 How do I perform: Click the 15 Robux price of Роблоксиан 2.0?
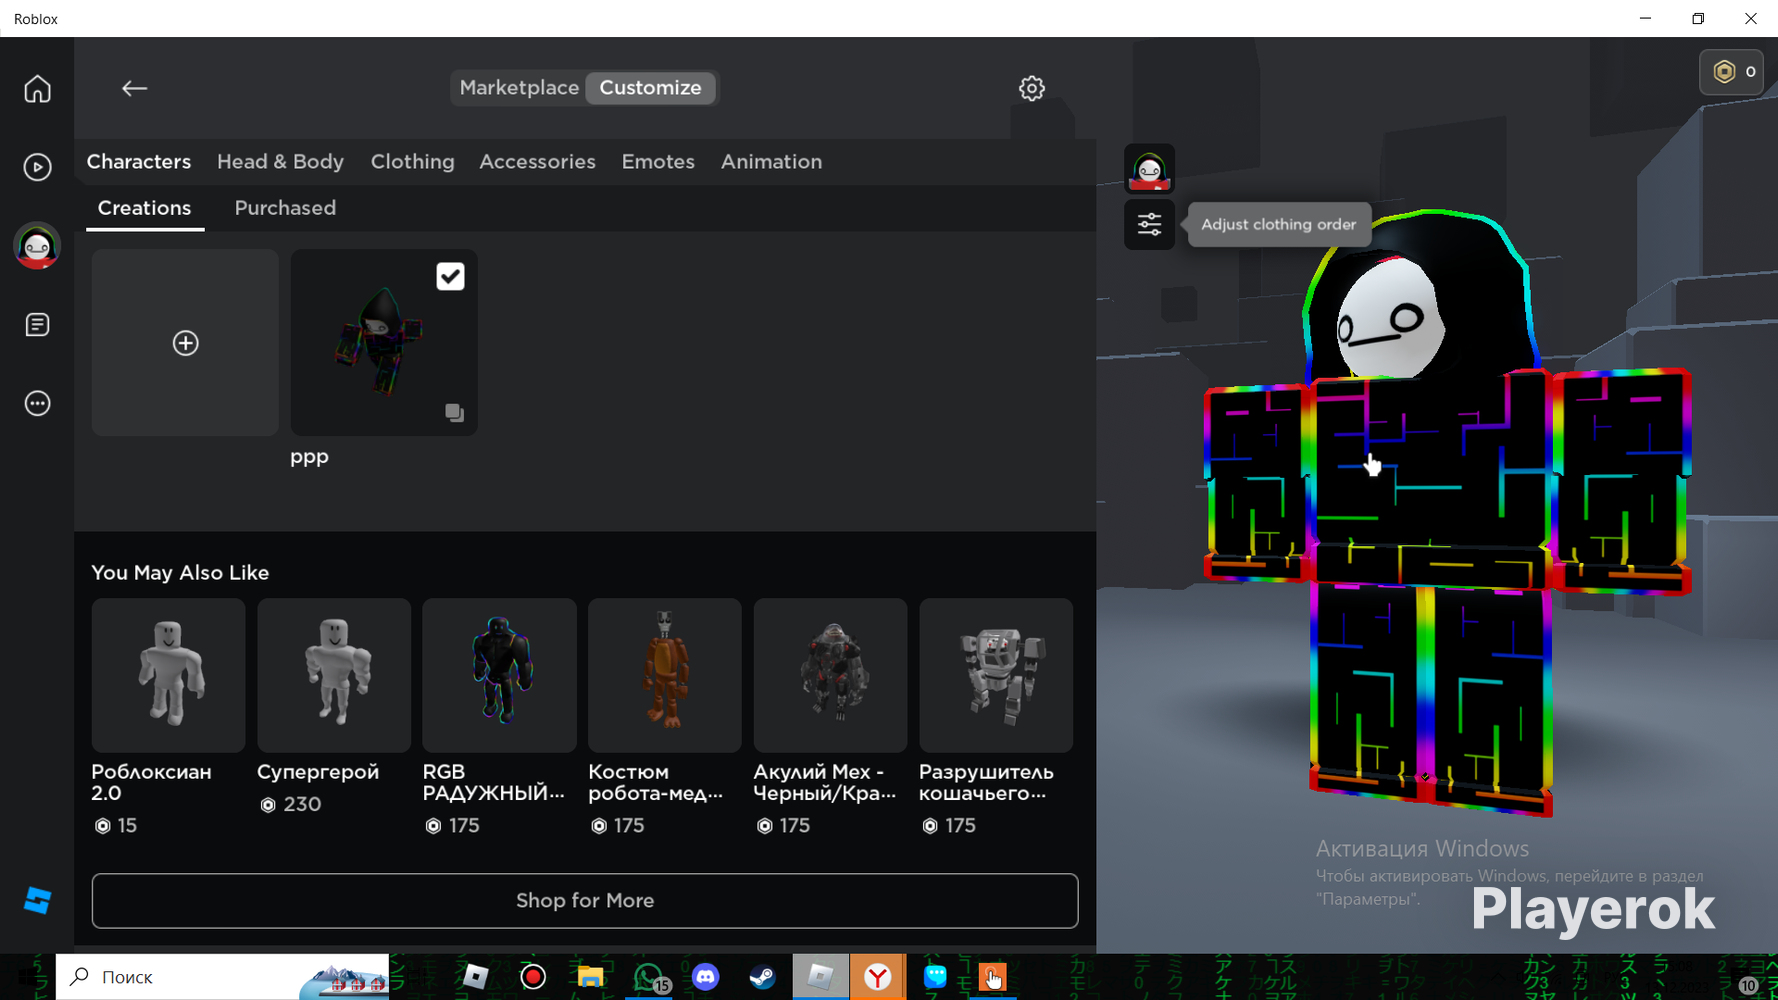pyautogui.click(x=115, y=826)
